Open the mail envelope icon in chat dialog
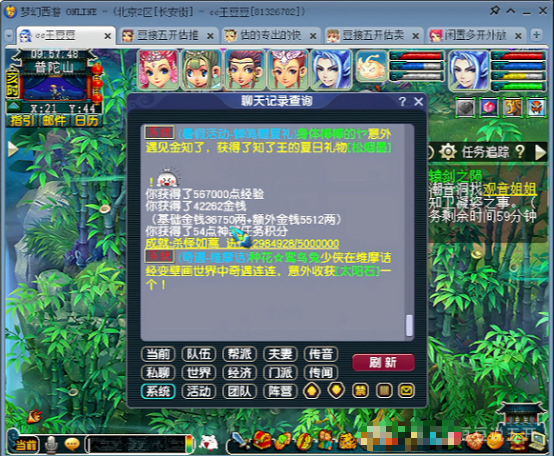Viewport: 554px width, 457px height. [406, 391]
